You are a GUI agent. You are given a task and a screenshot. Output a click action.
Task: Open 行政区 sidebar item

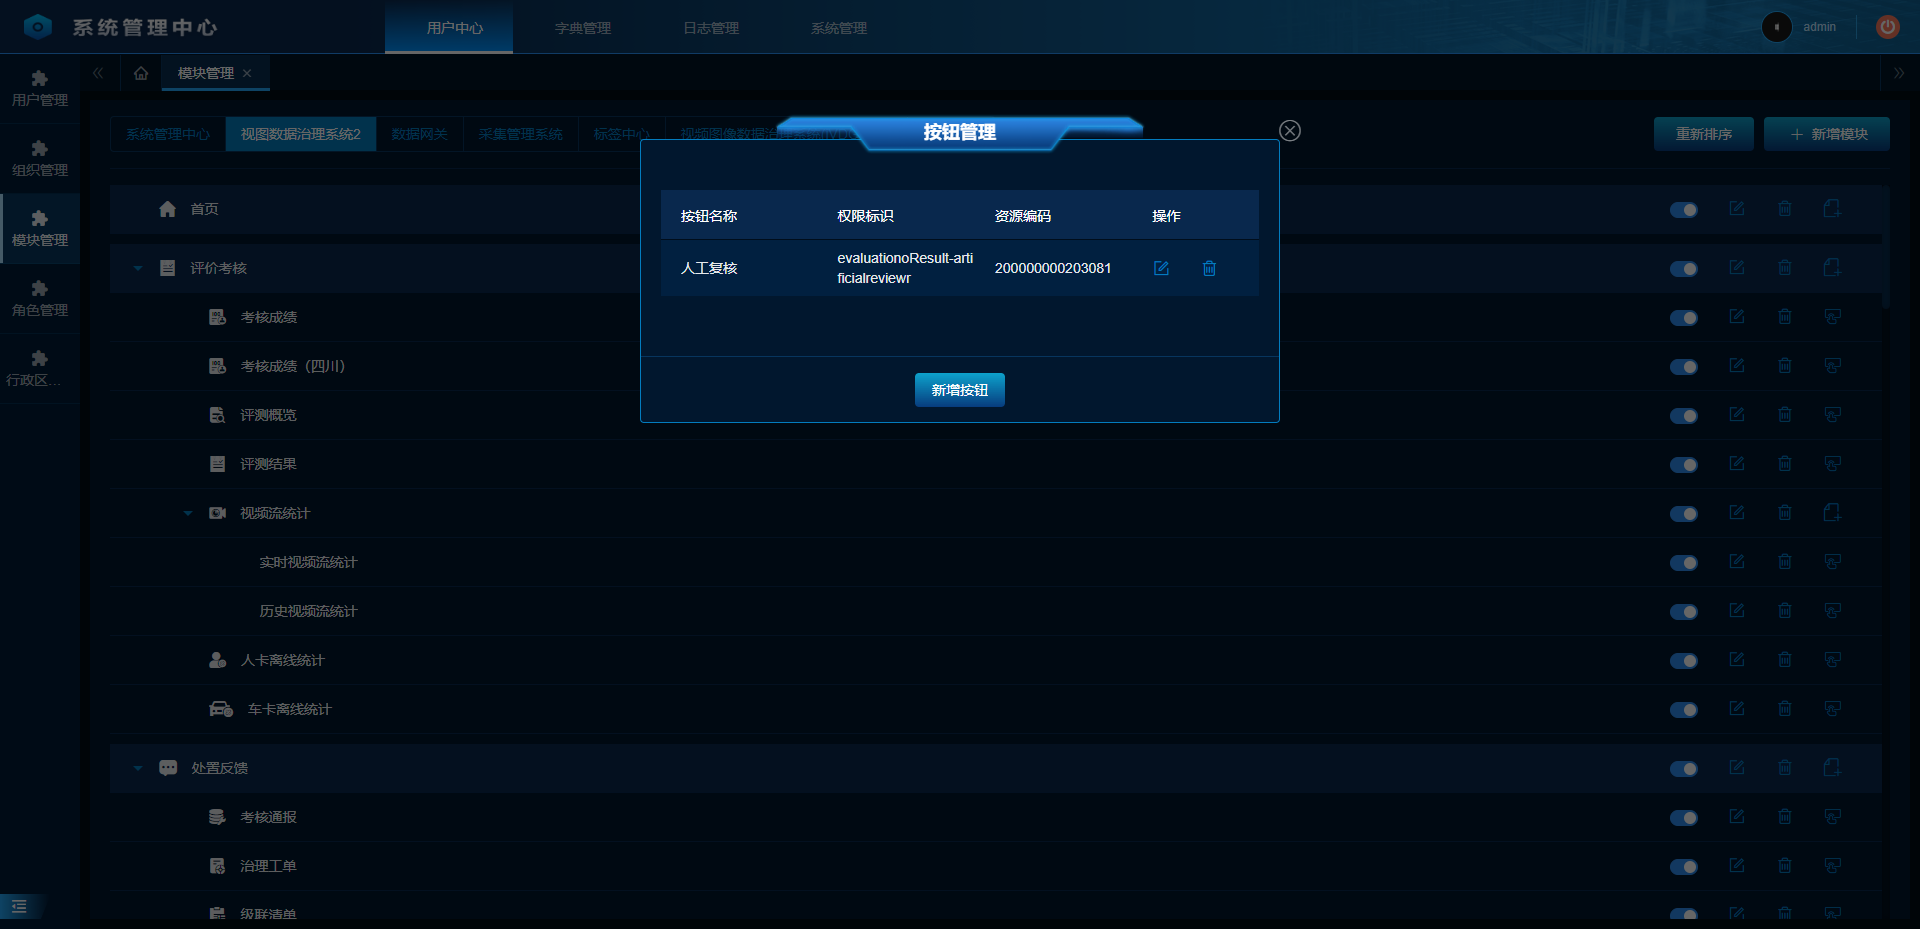[40, 369]
